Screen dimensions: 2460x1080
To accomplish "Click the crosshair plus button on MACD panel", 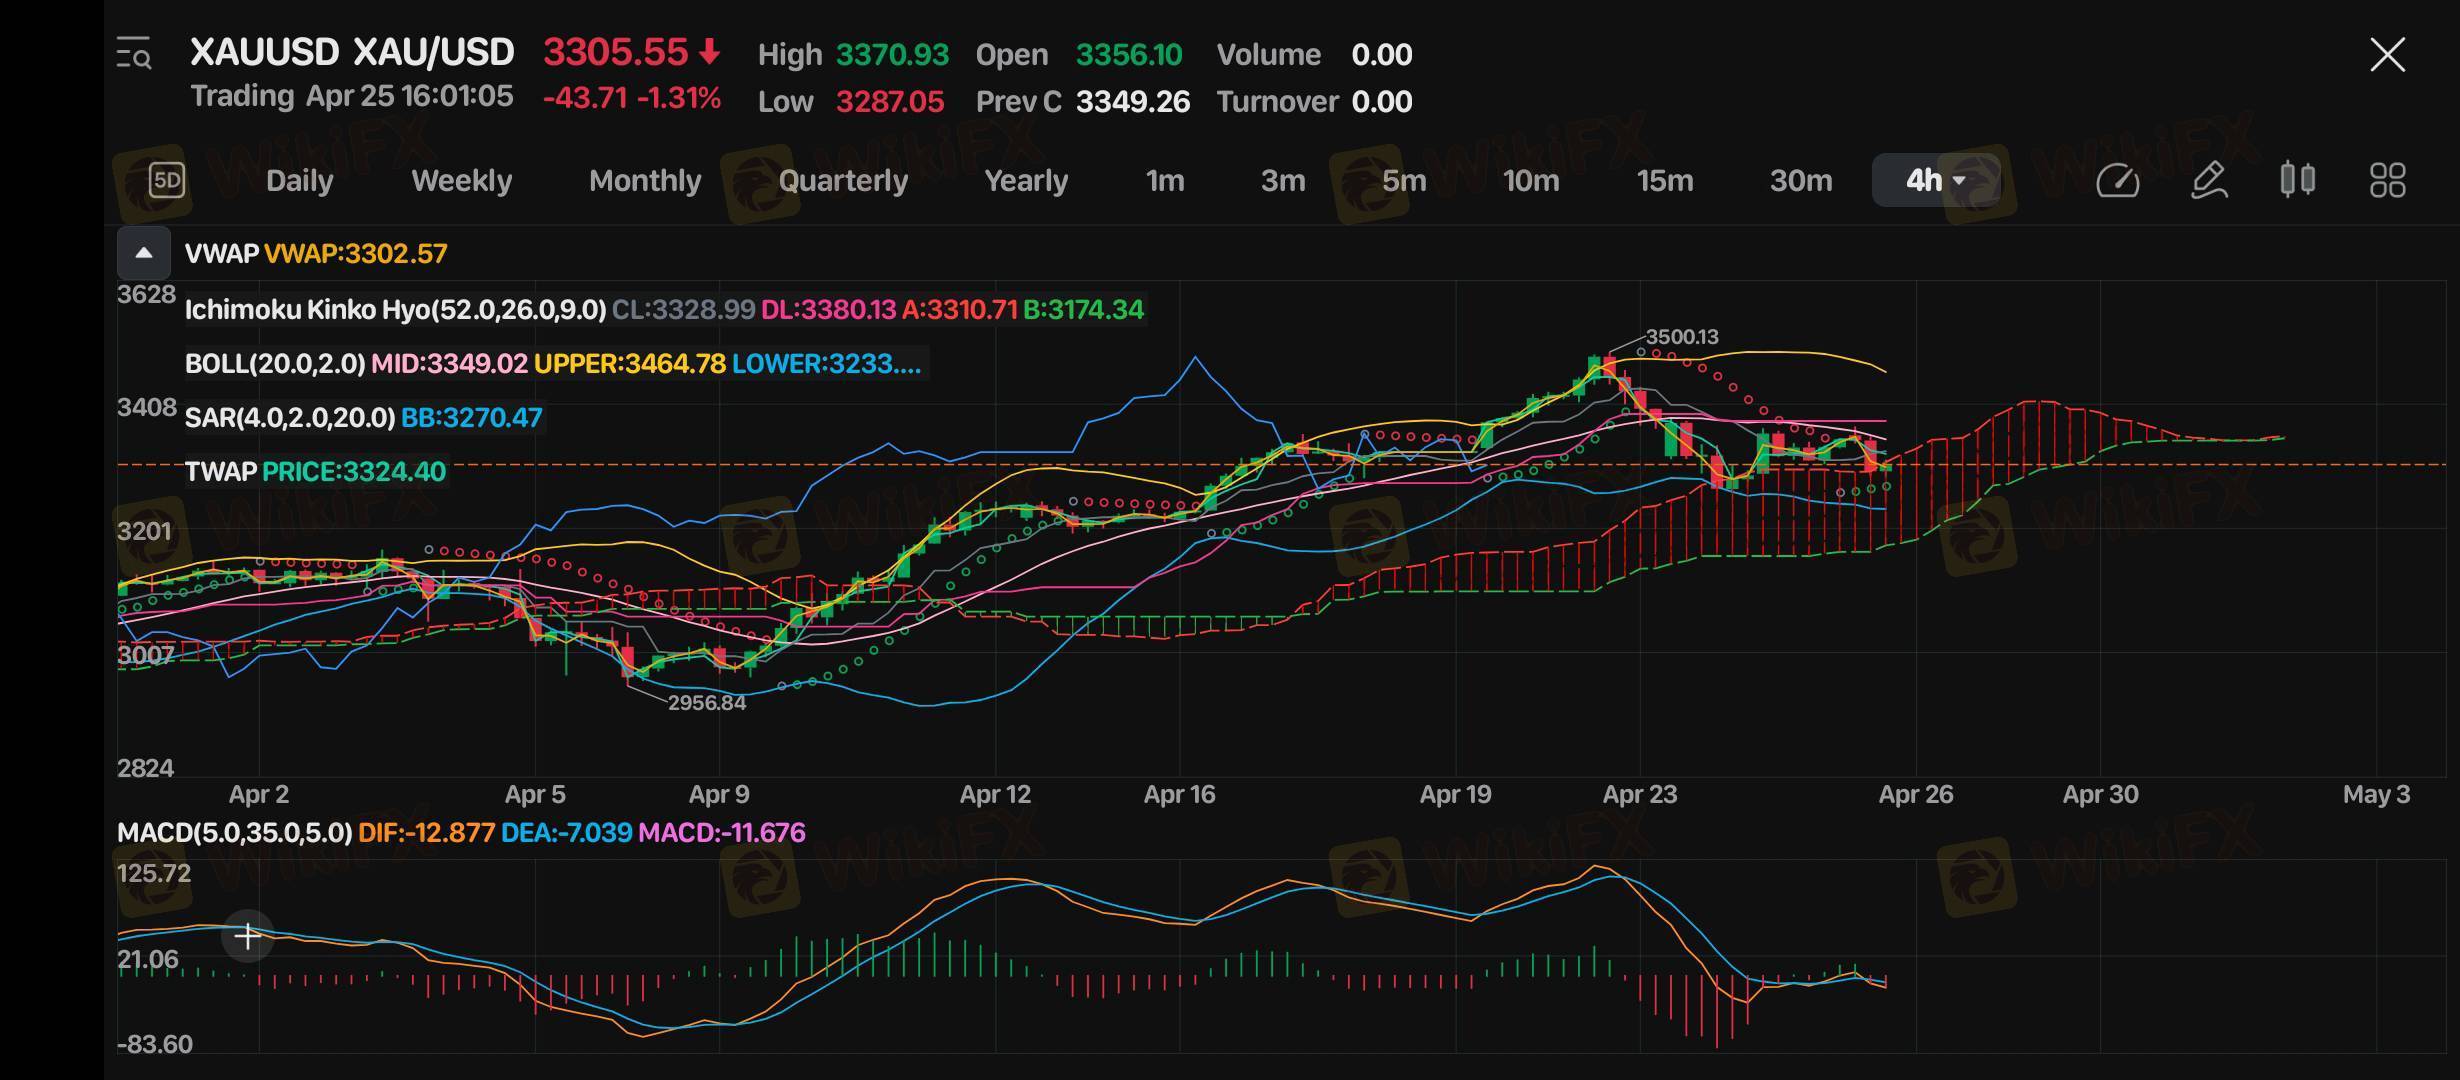I will (x=247, y=936).
